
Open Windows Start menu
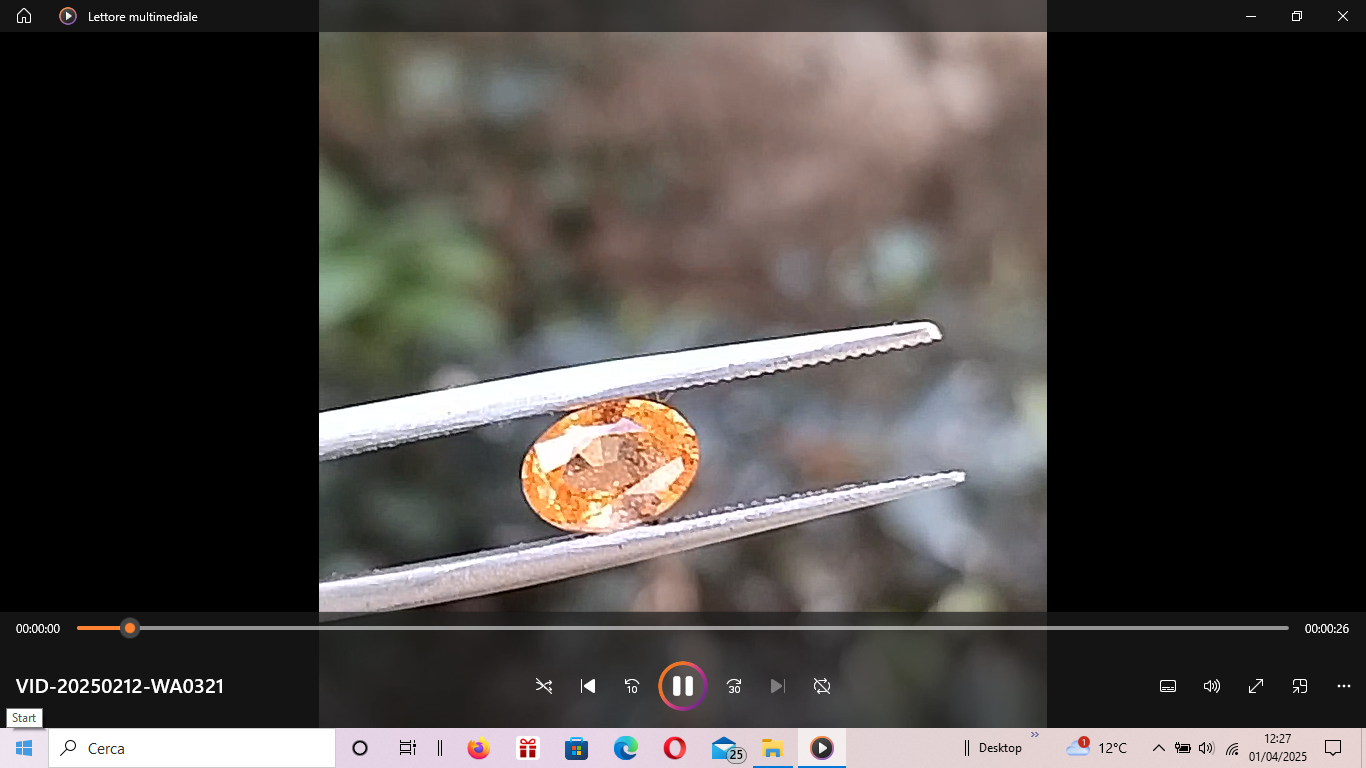(24, 748)
